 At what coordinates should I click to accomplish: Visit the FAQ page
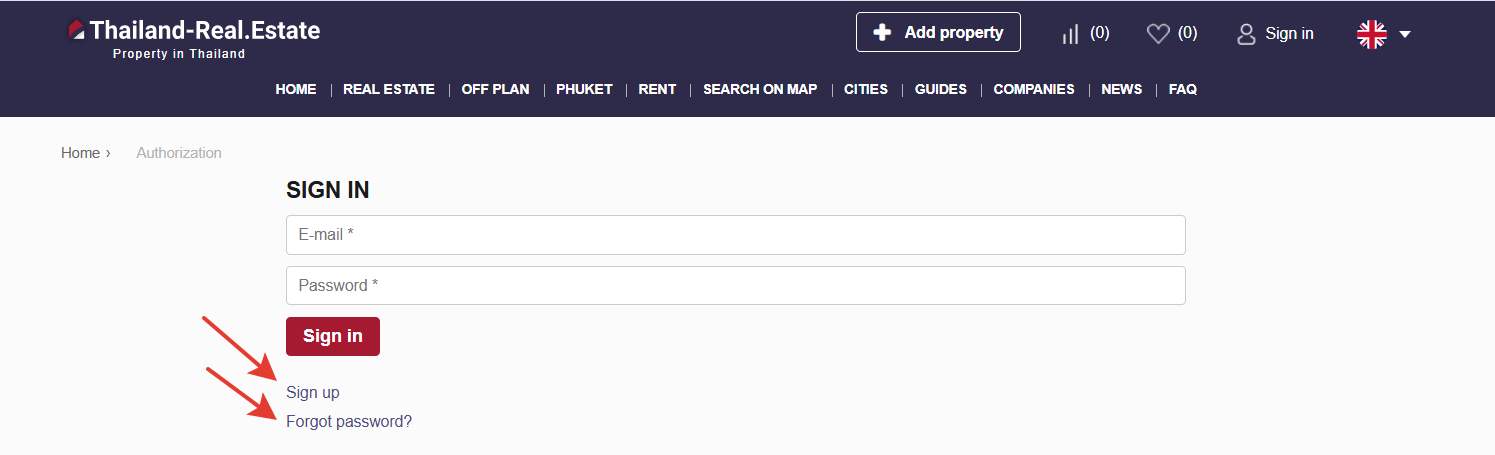tap(1182, 89)
